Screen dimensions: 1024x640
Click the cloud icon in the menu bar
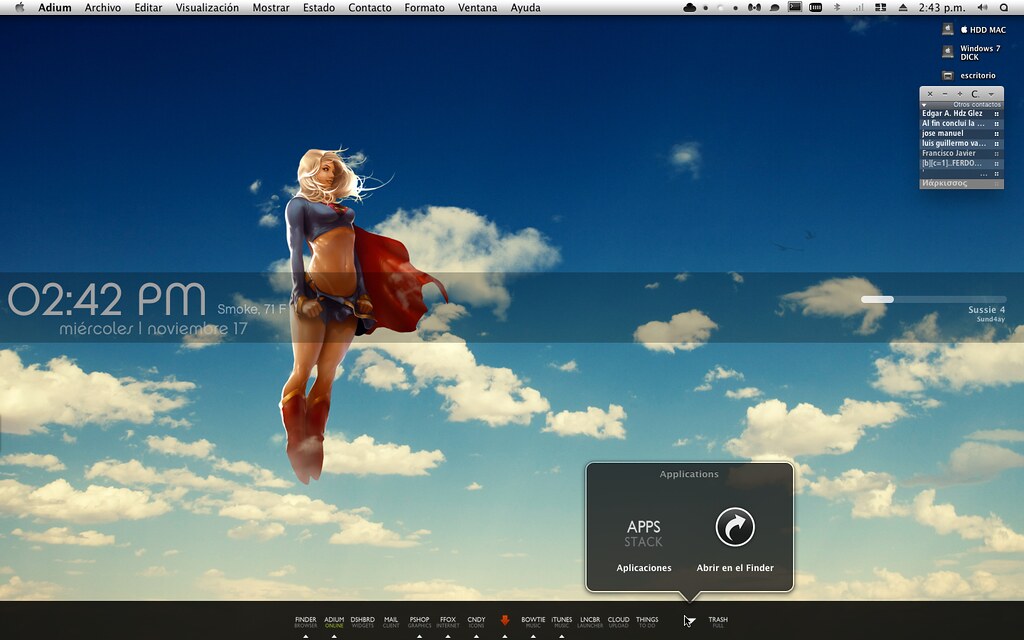690,8
